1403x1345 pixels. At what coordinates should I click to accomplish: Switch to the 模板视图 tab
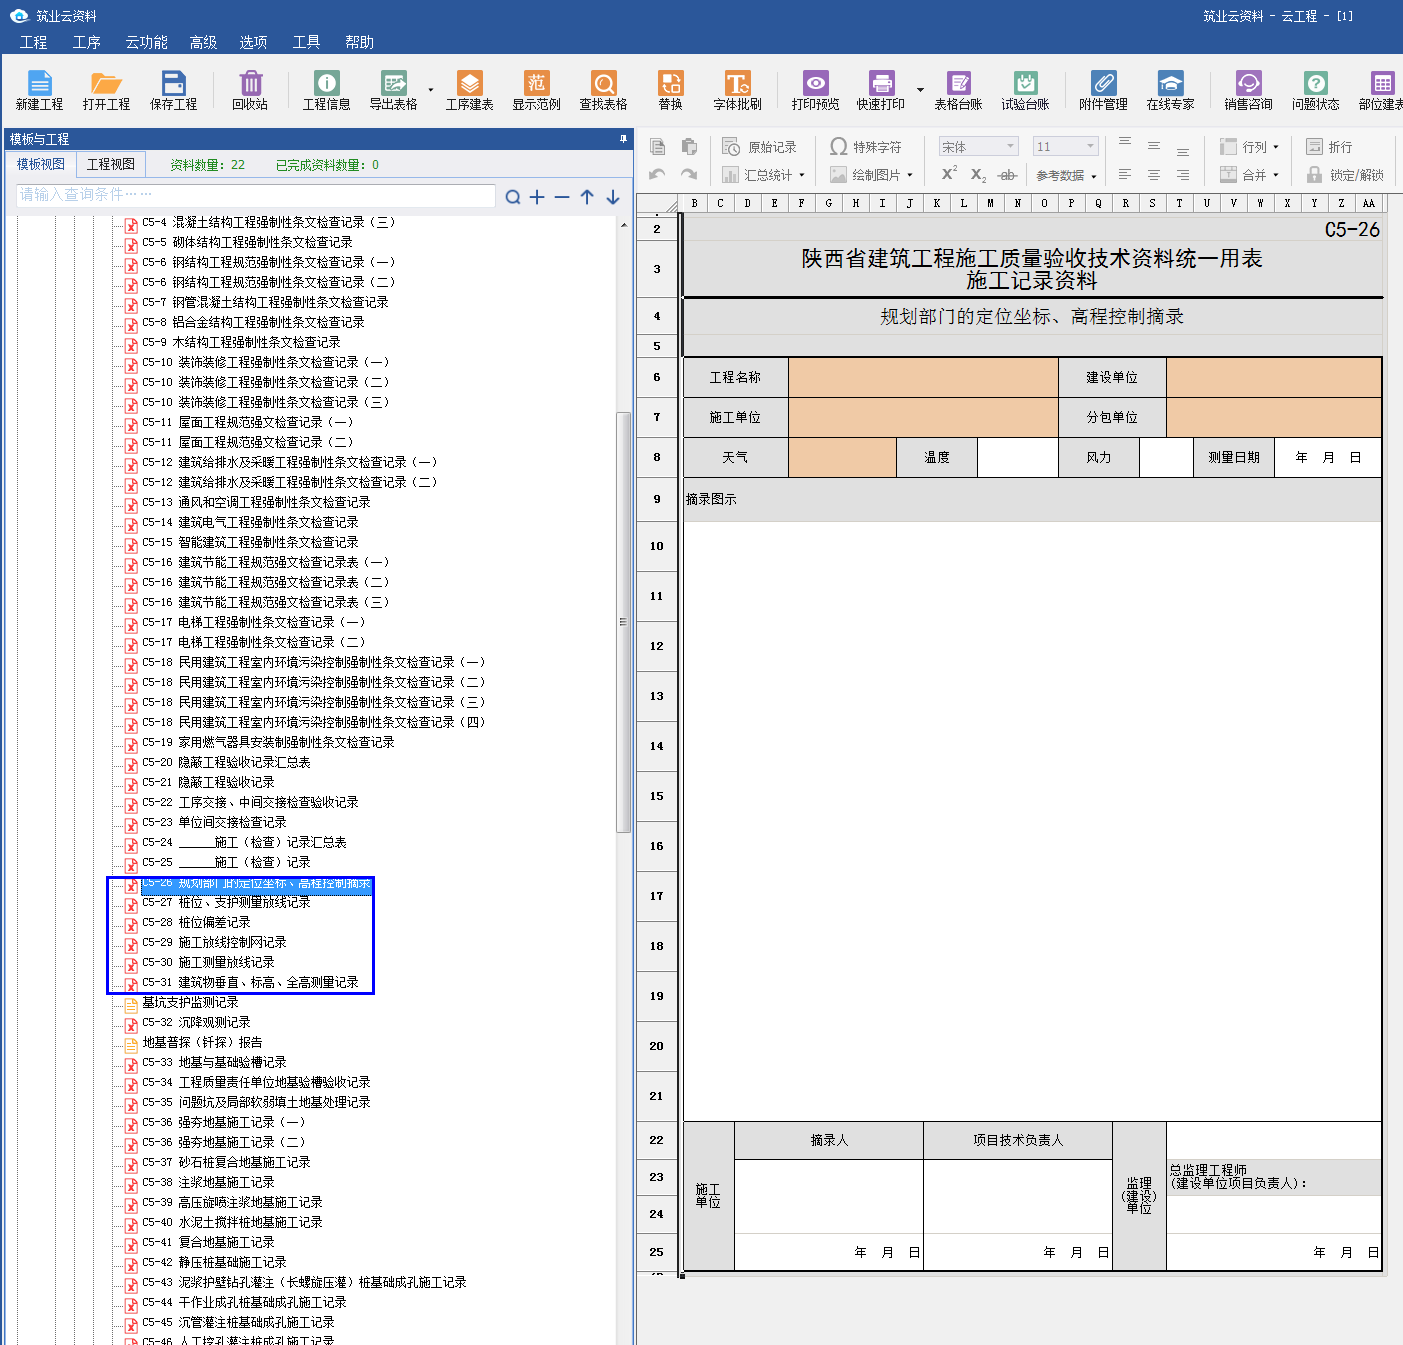tap(41, 164)
